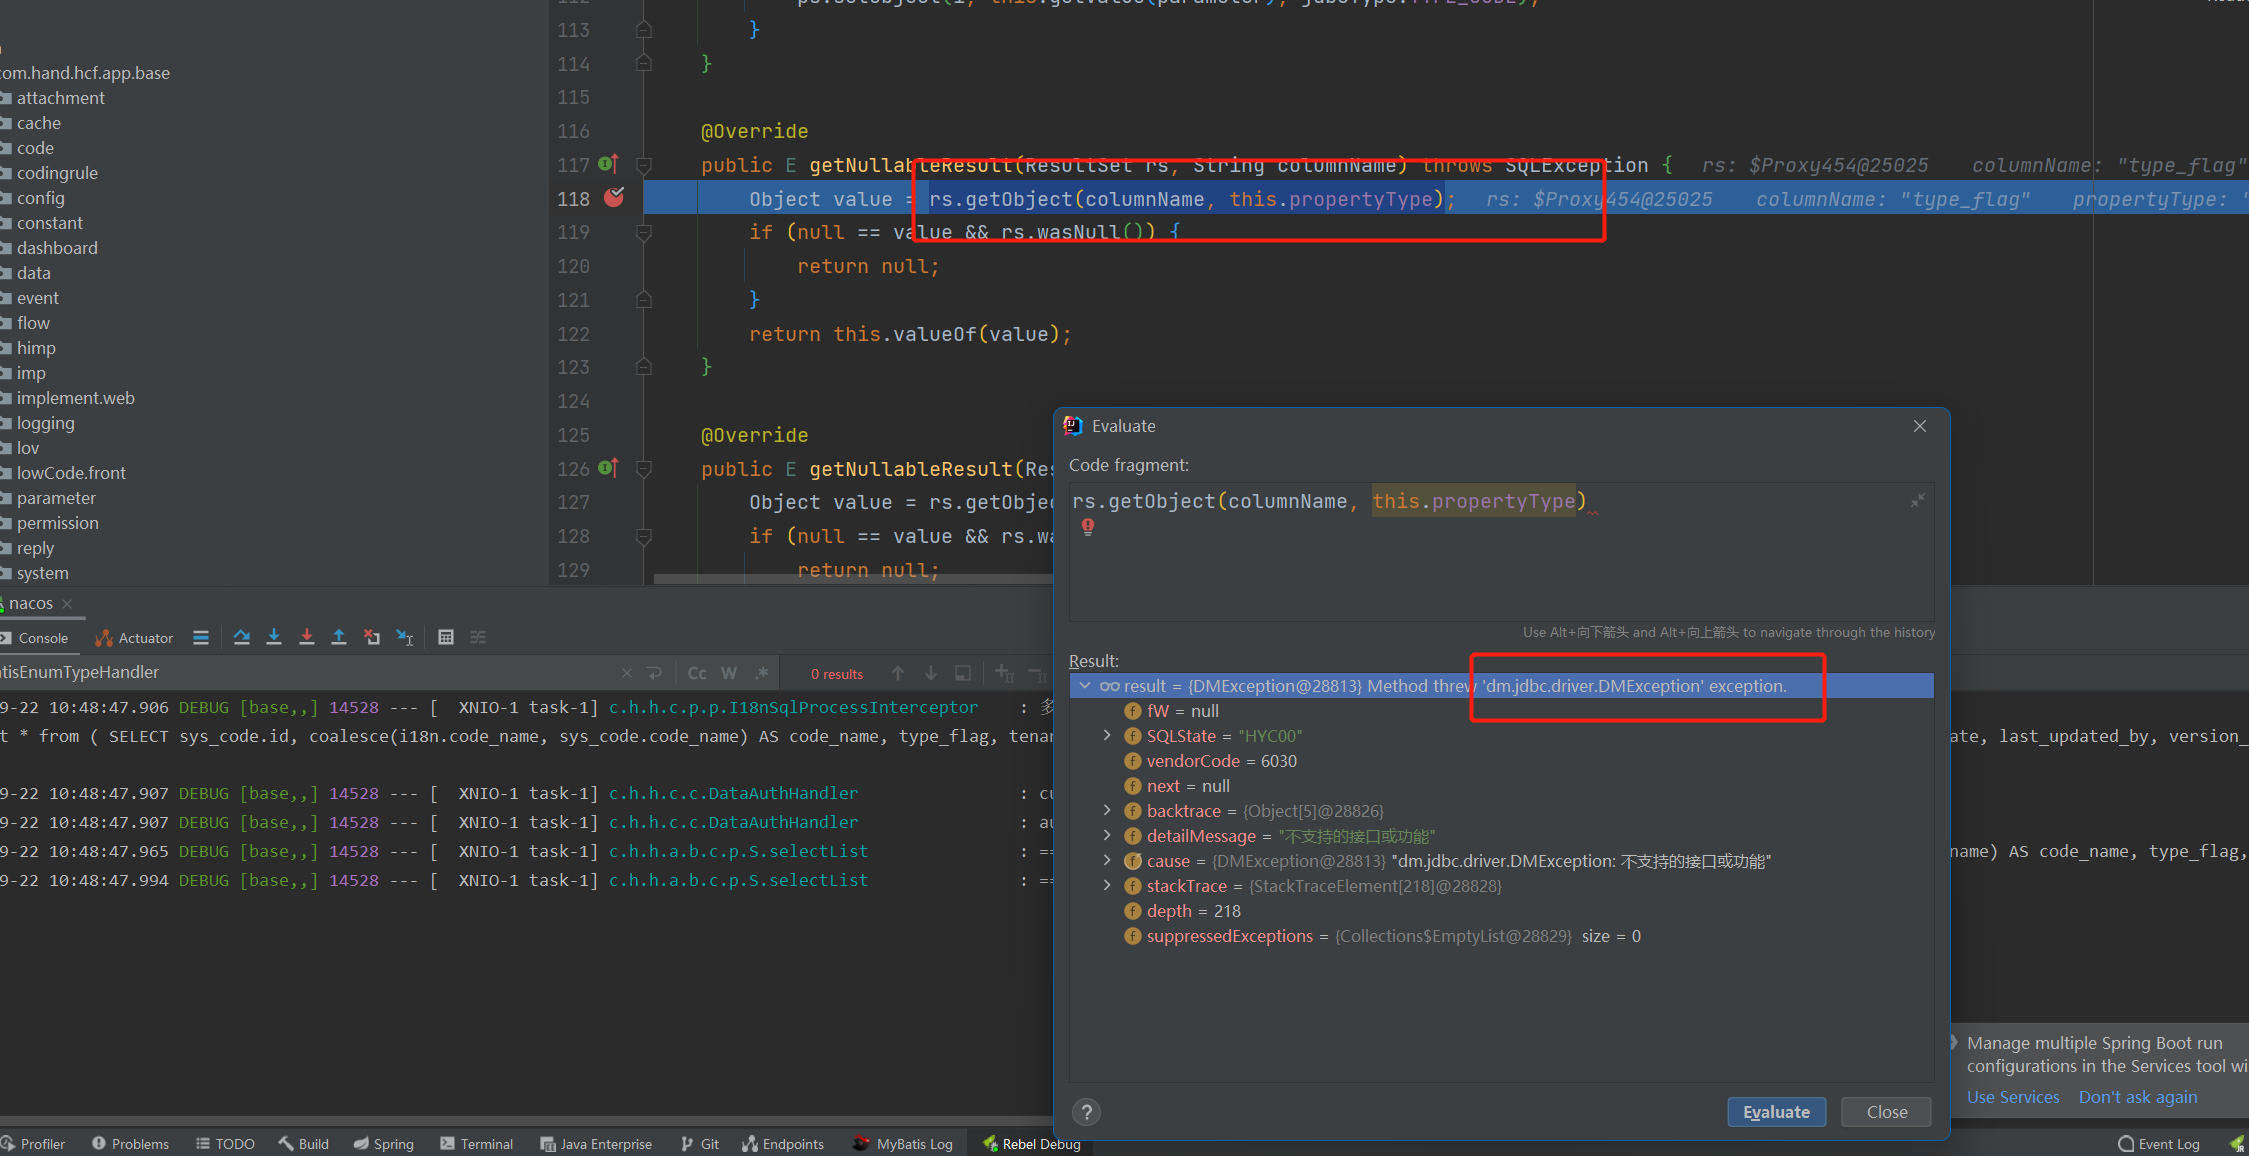Click the breakpoint at line 118
Viewport: 2249px width, 1156px height.
point(614,198)
